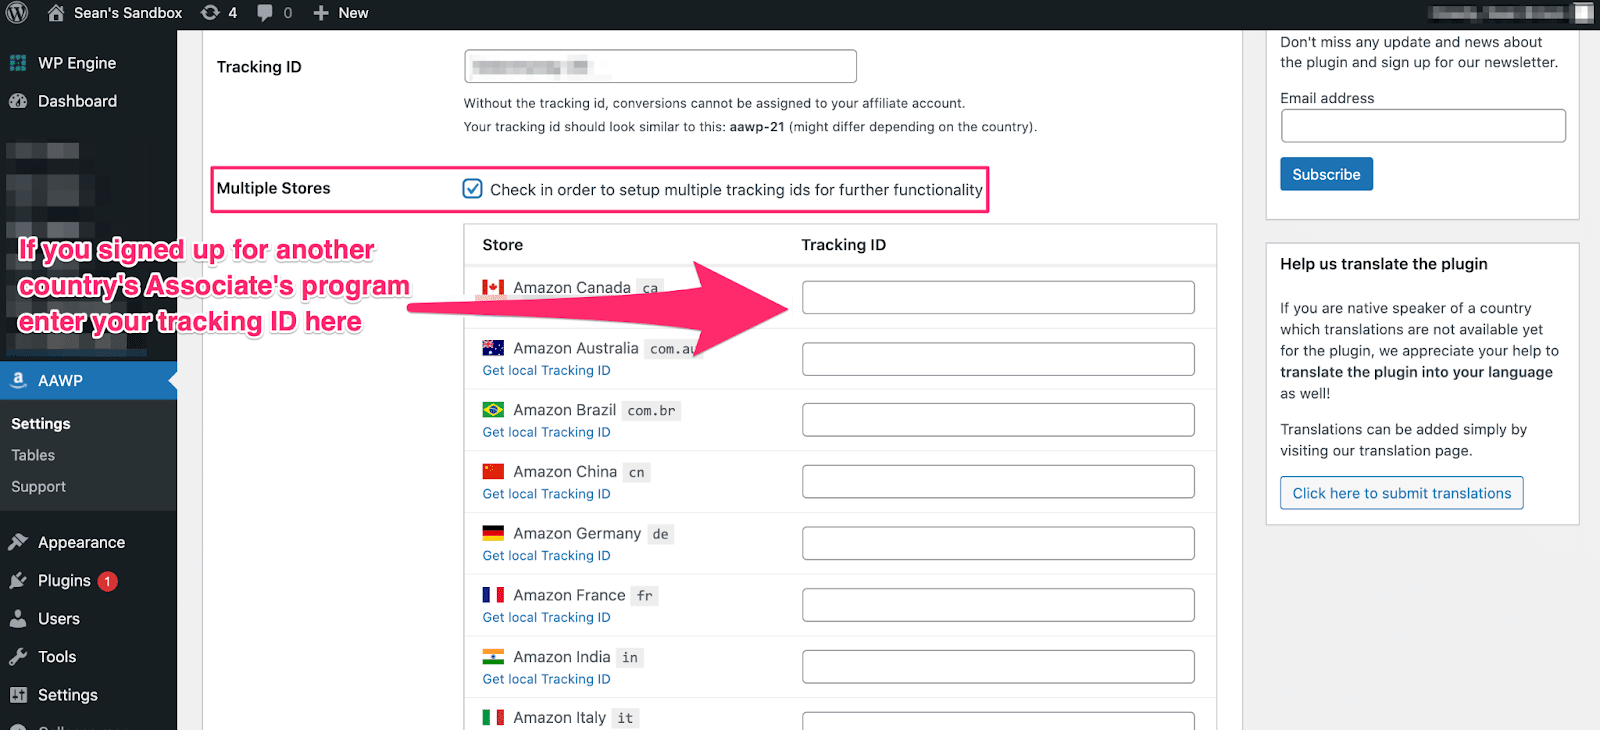Click the Users person icon
This screenshot has height=730, width=1600.
pos(18,618)
